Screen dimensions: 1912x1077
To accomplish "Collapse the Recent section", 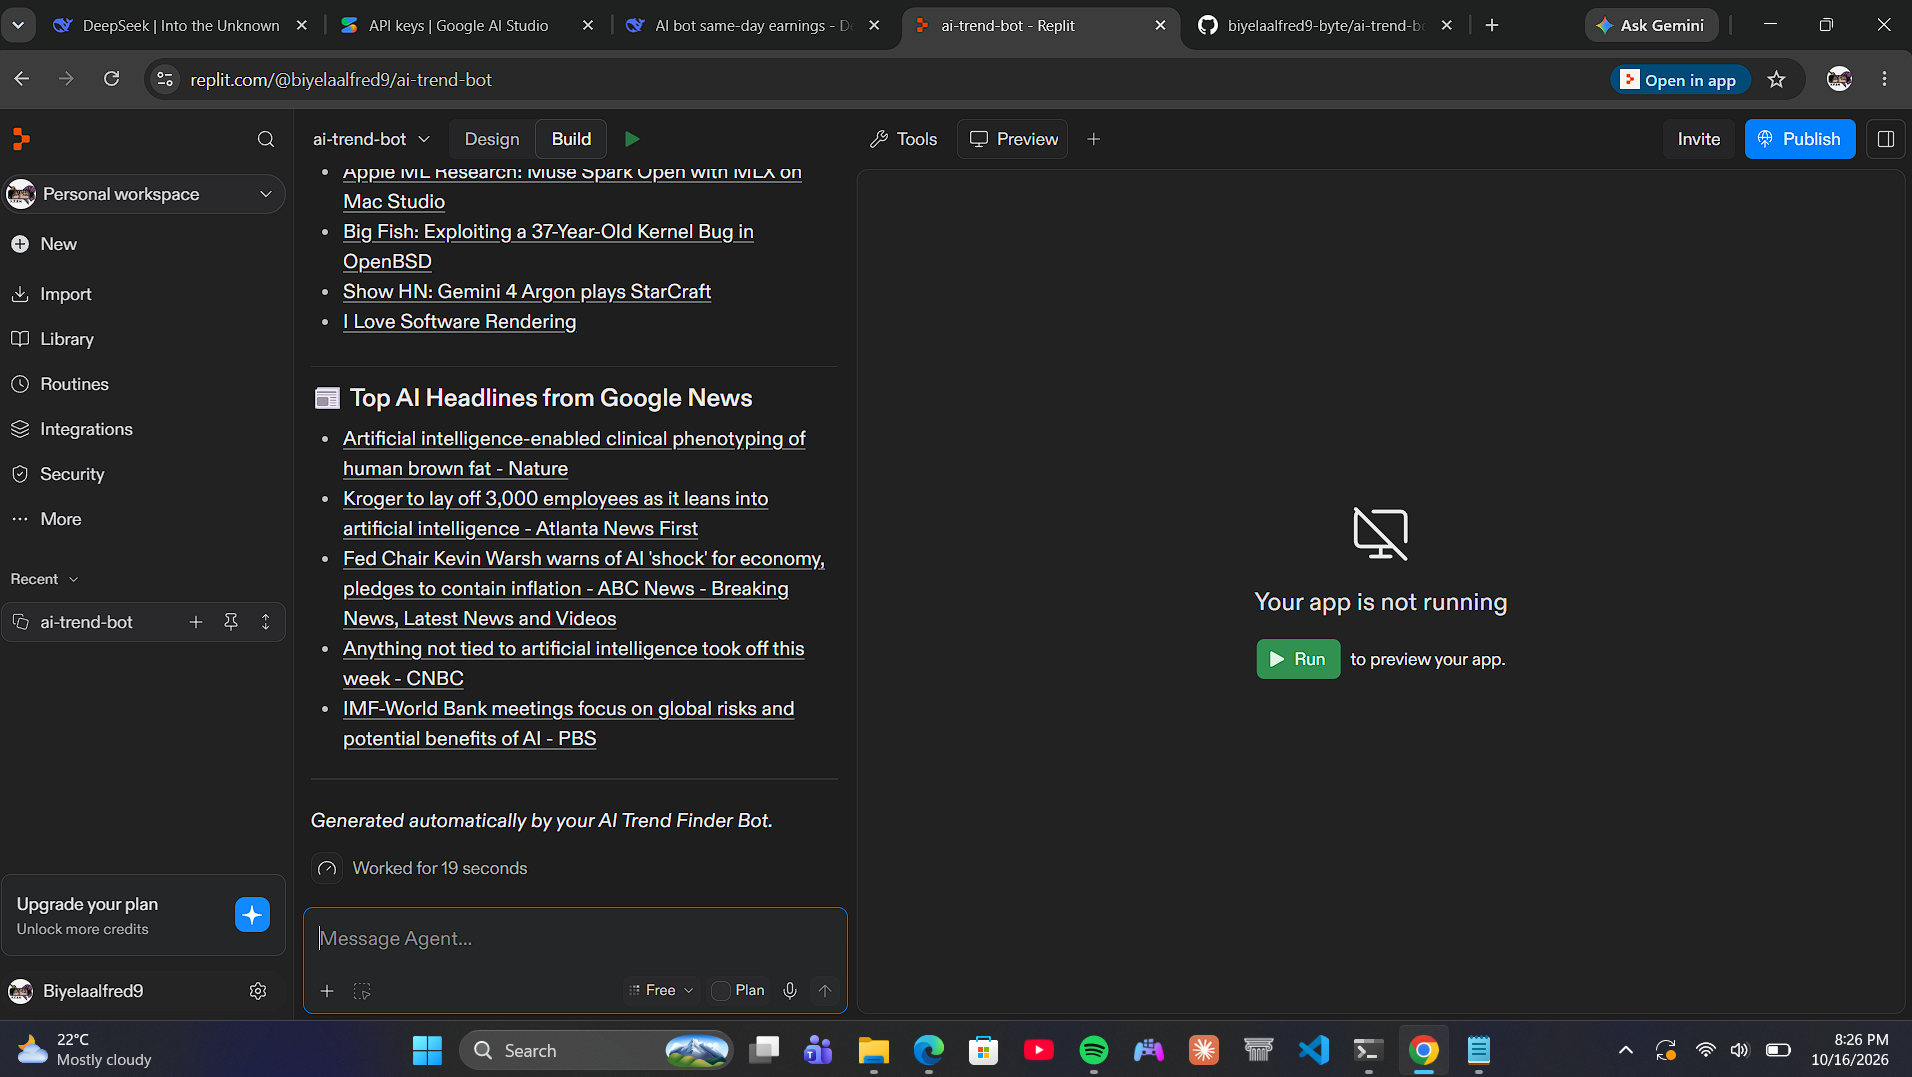I will (x=45, y=579).
